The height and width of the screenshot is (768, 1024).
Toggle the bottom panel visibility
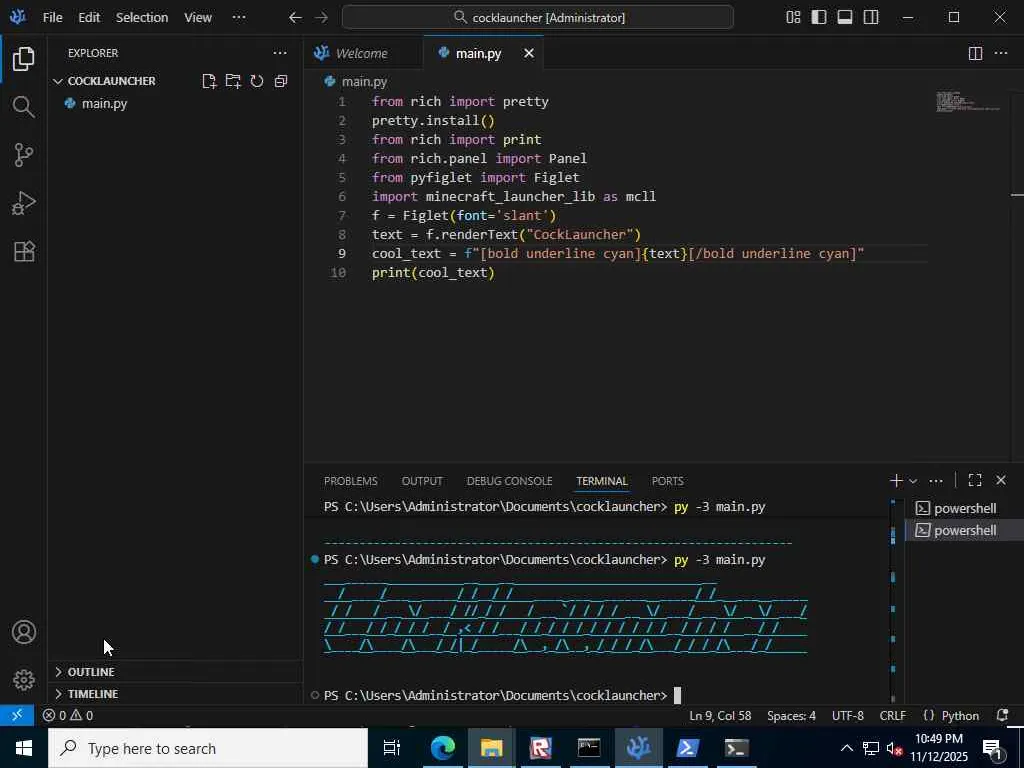point(844,18)
